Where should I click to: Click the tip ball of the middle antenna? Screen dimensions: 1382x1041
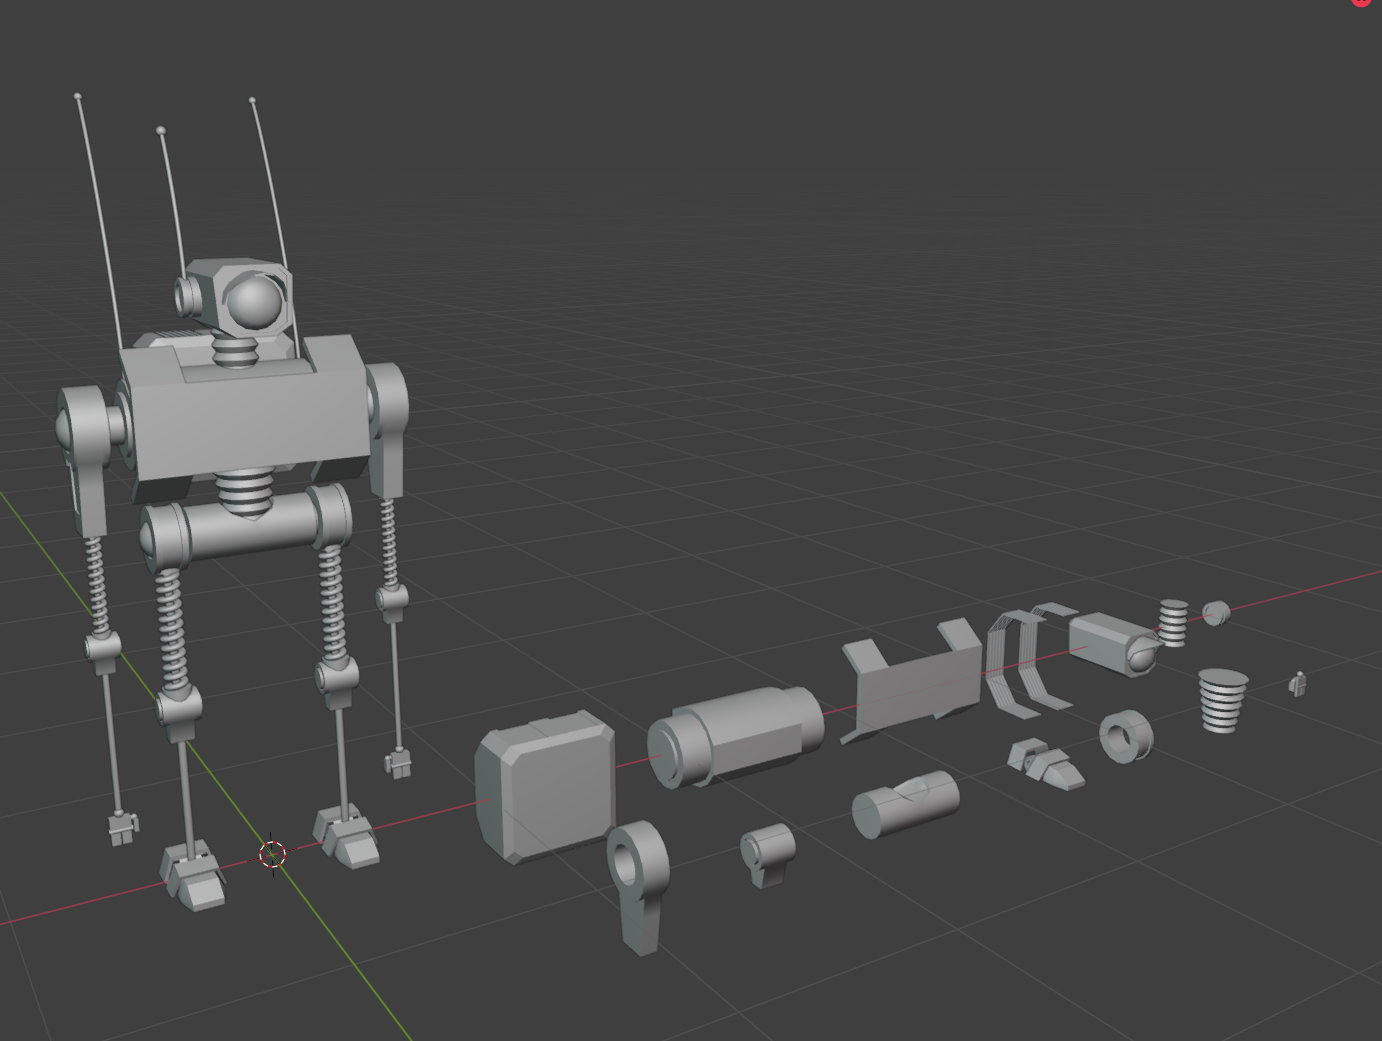tap(160, 129)
